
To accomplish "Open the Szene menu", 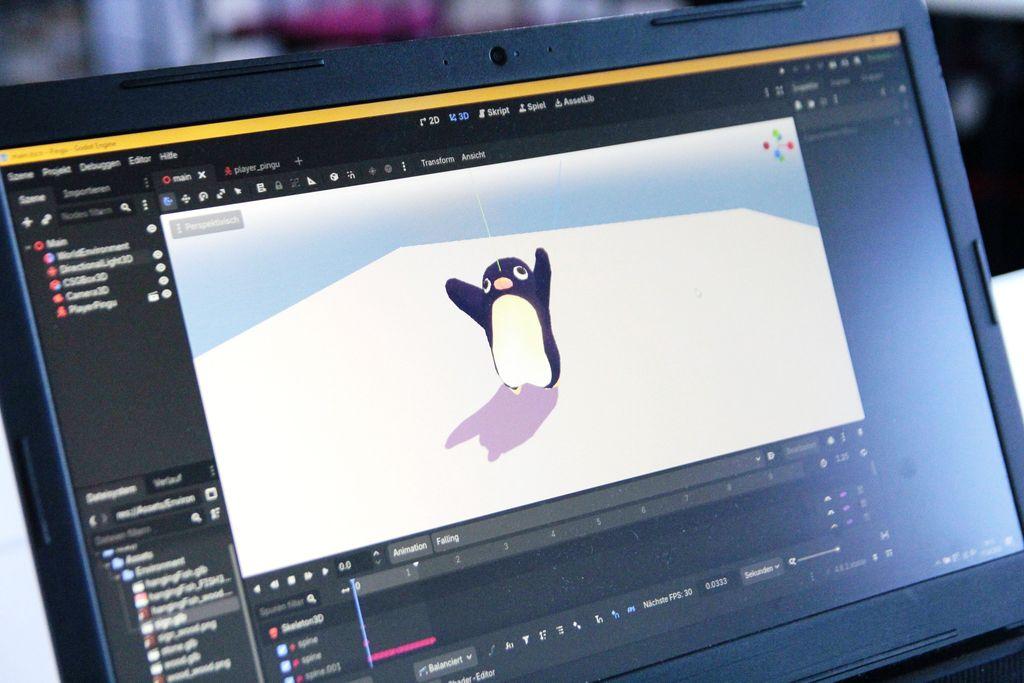I will tap(20, 175).
